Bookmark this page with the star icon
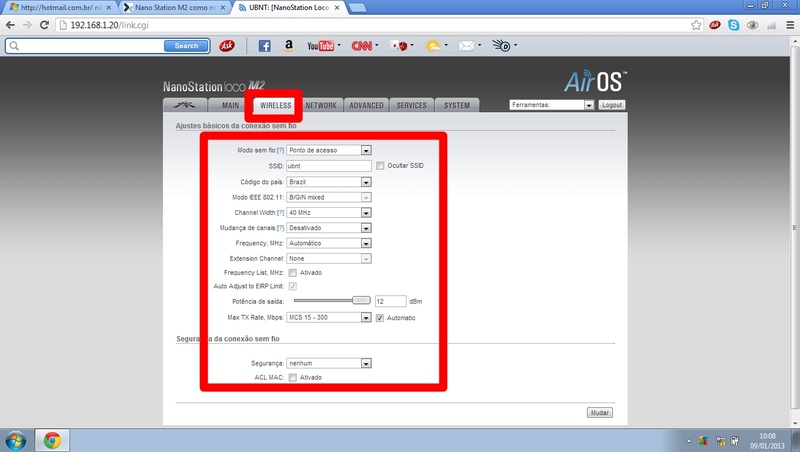This screenshot has height=452, width=800. tap(696, 25)
